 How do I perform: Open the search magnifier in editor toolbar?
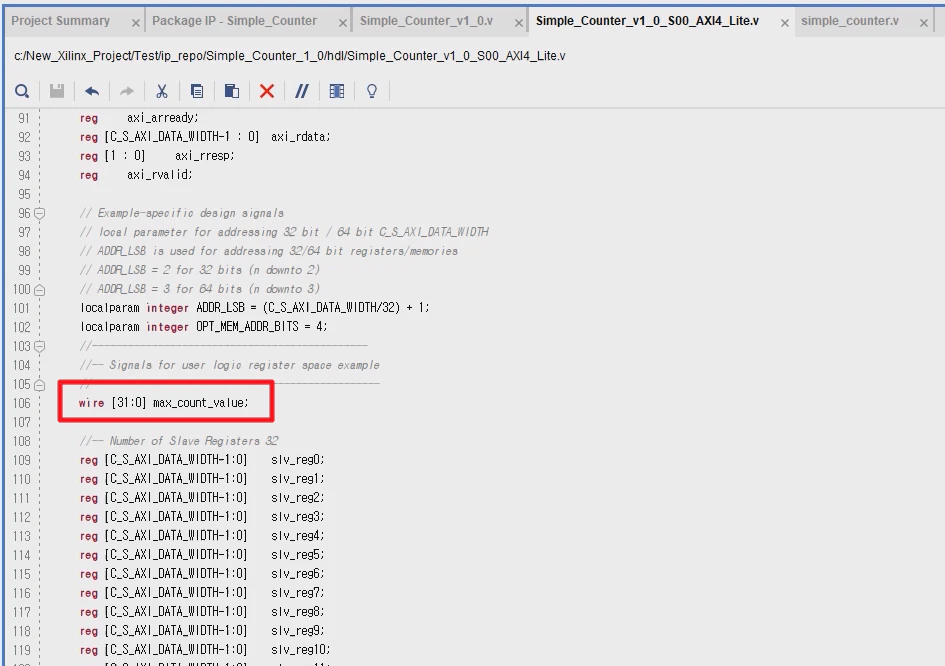22,91
